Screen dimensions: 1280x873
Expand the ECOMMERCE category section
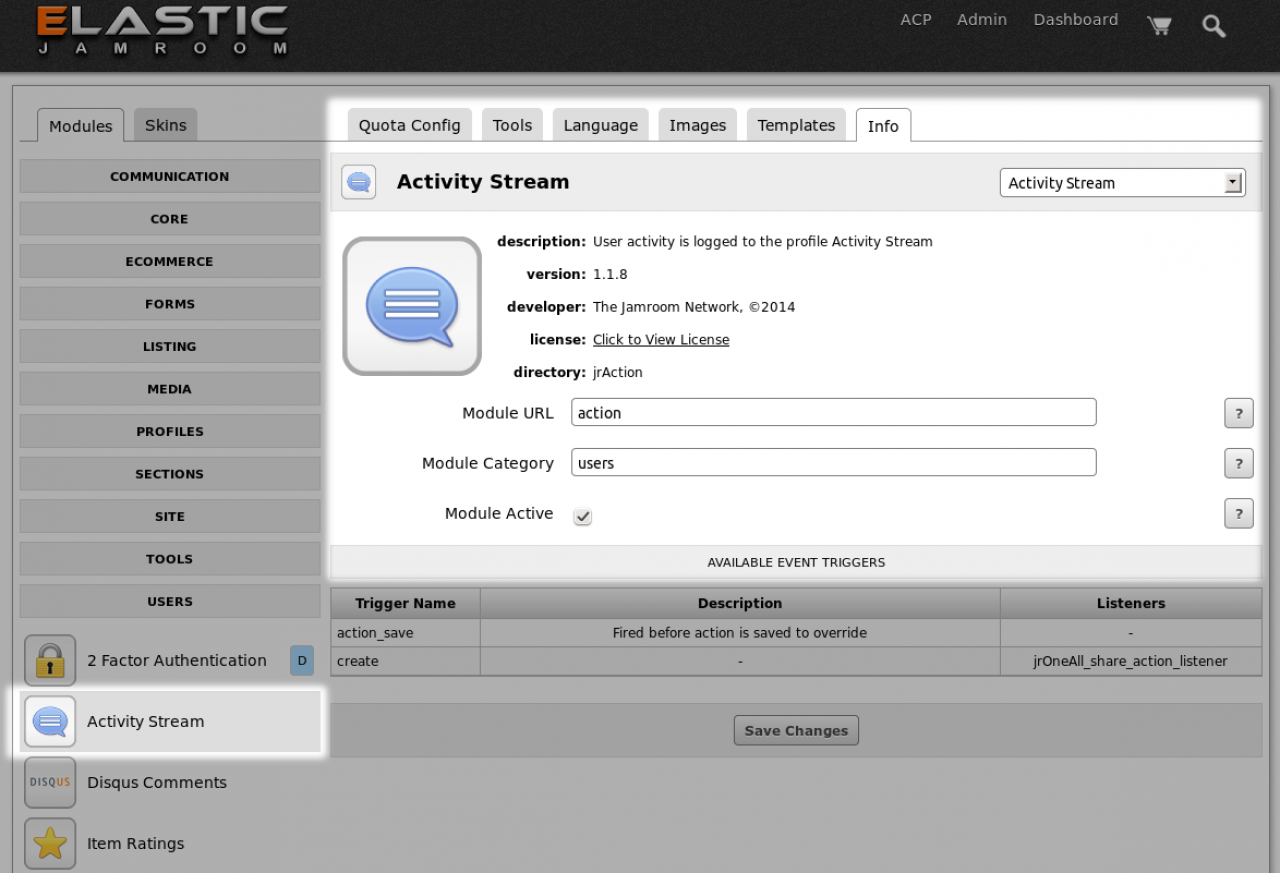(170, 261)
